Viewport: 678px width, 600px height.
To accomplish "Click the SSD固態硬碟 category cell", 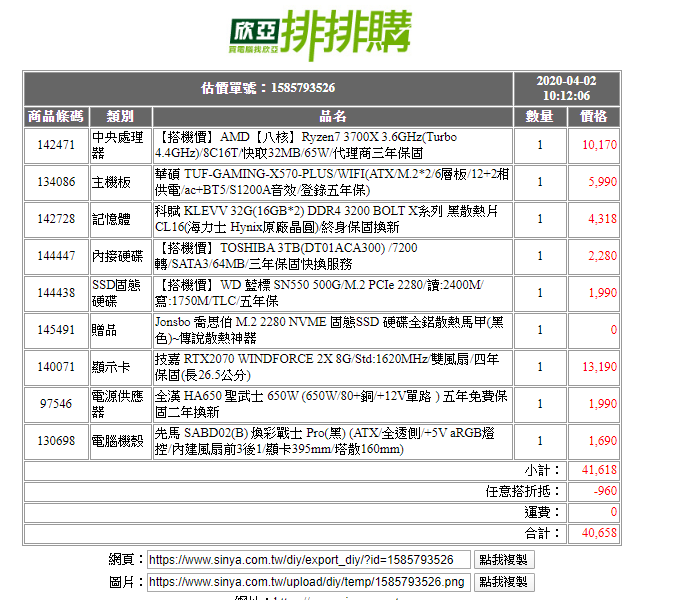I will coord(121,293).
